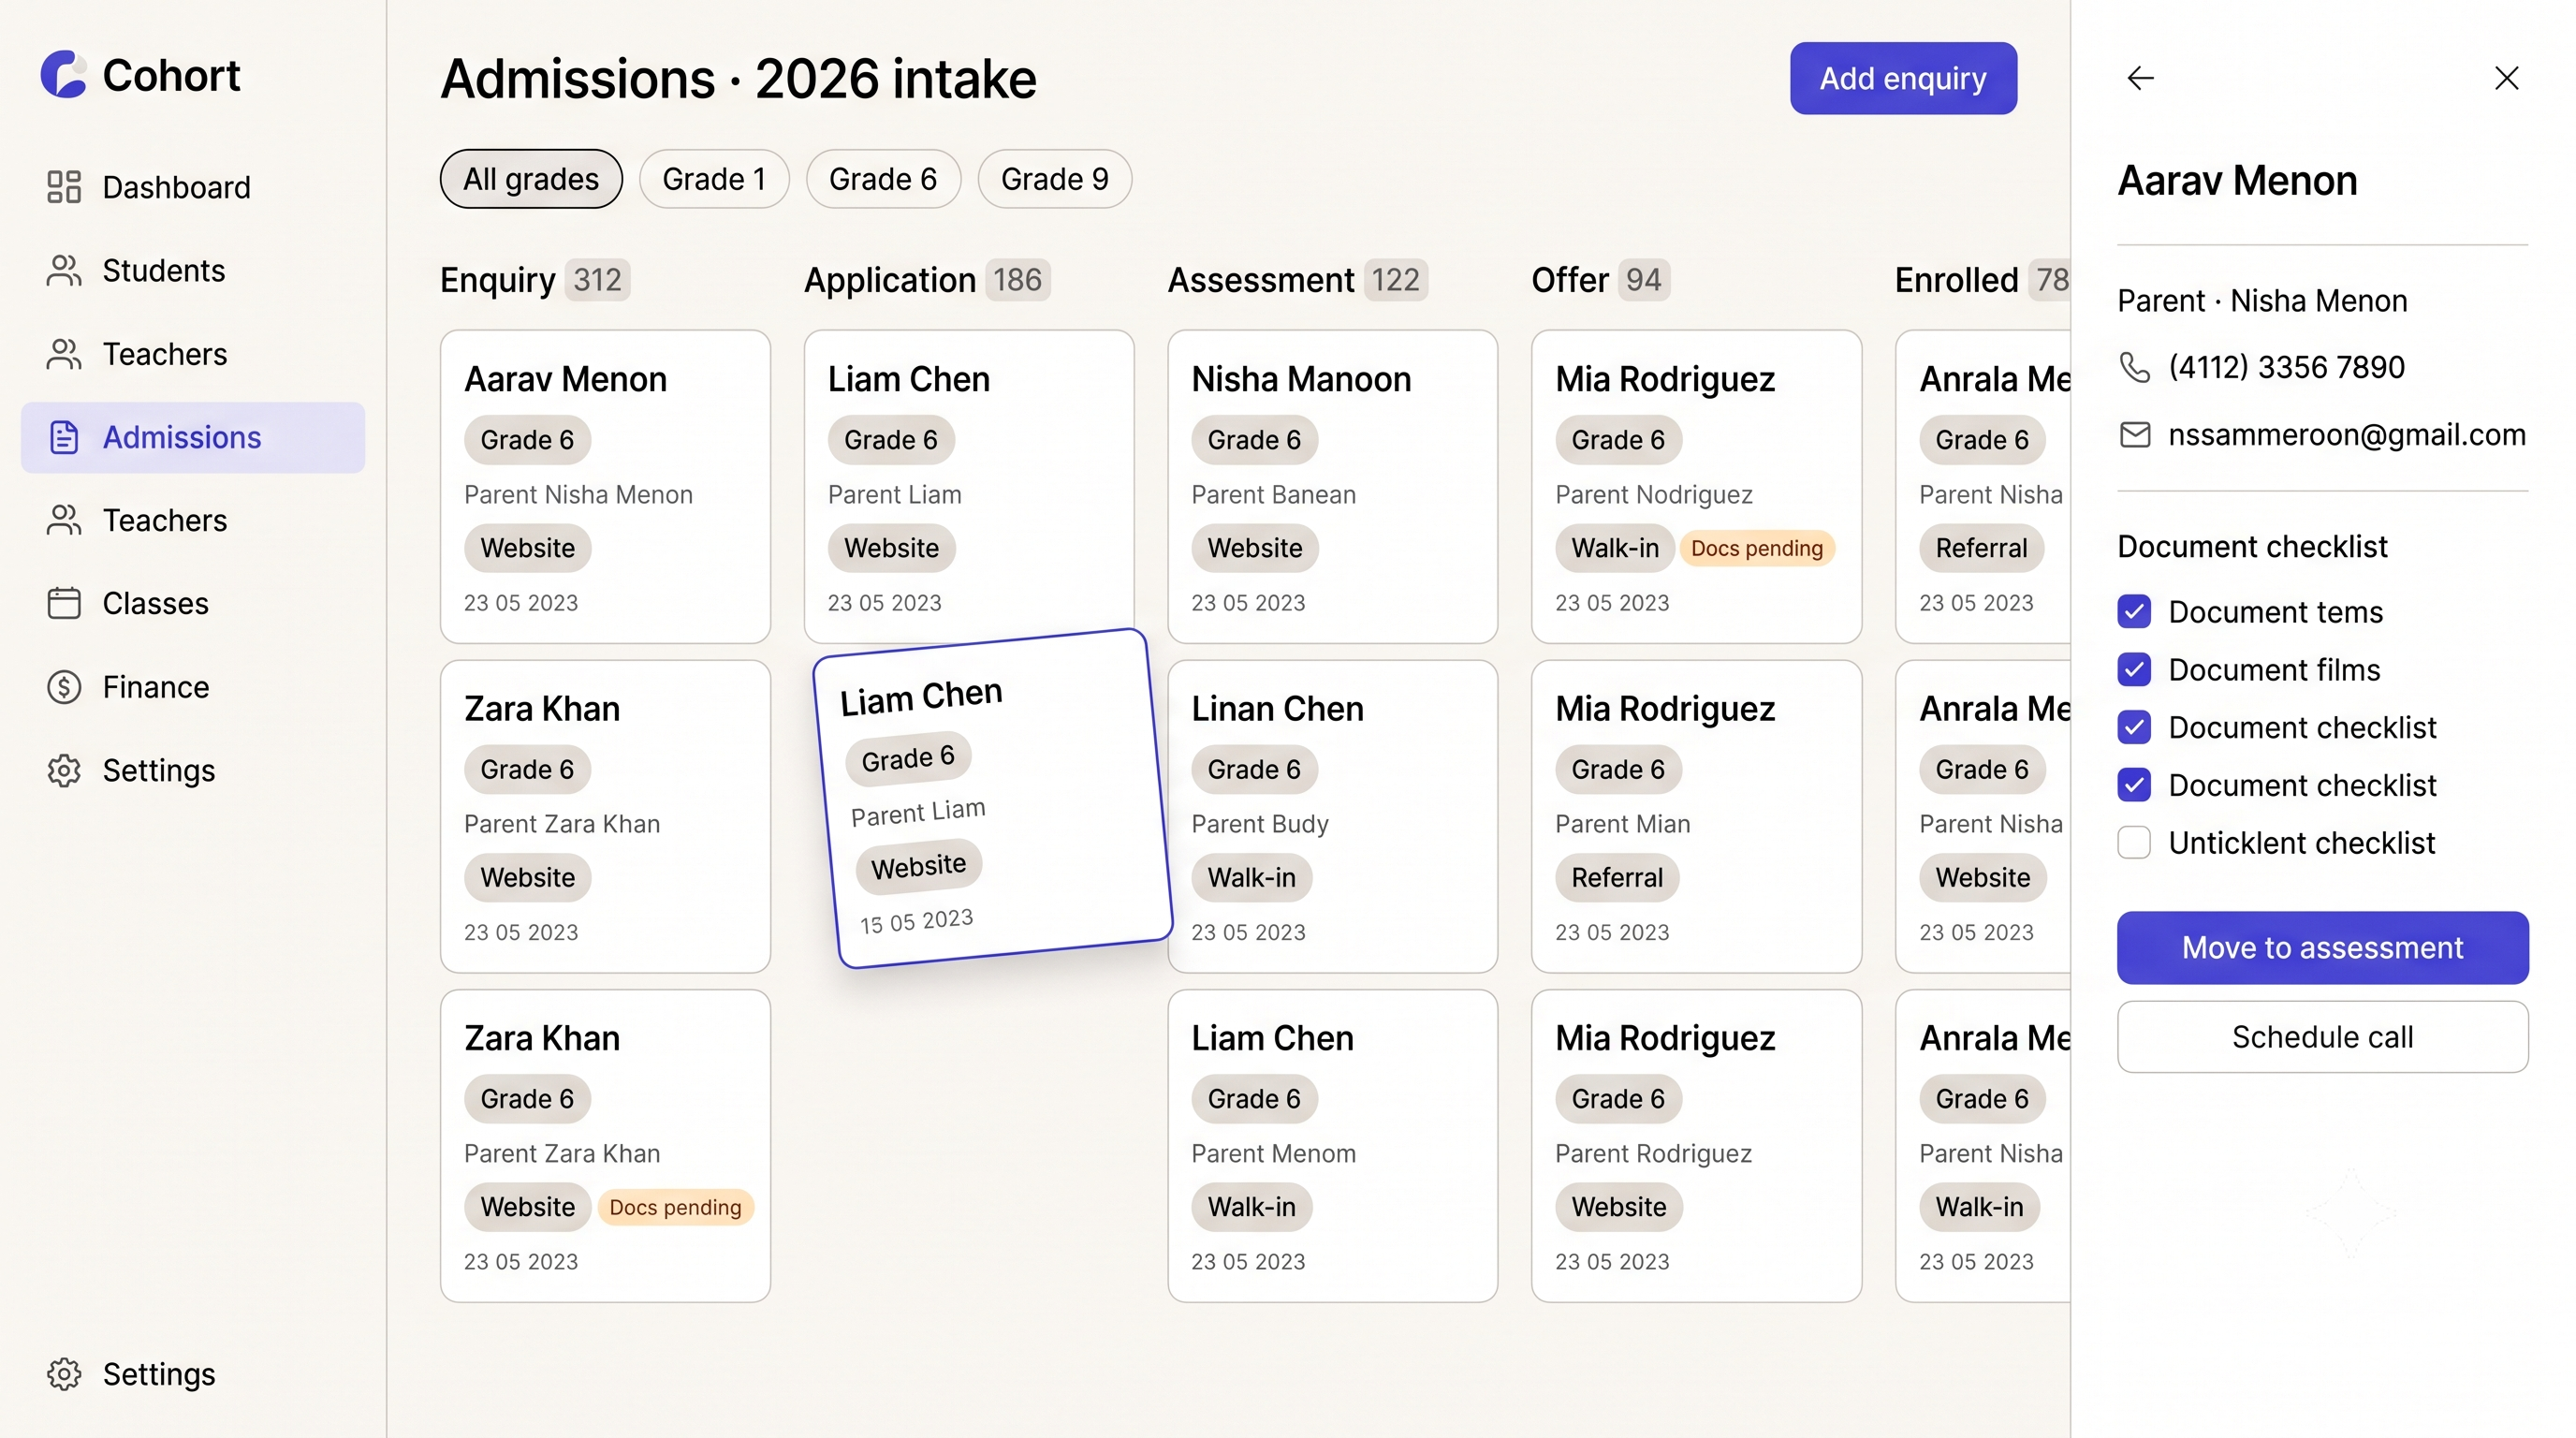The width and height of the screenshot is (2576, 1438).
Task: Click the Offer column count 94
Action: (1643, 280)
